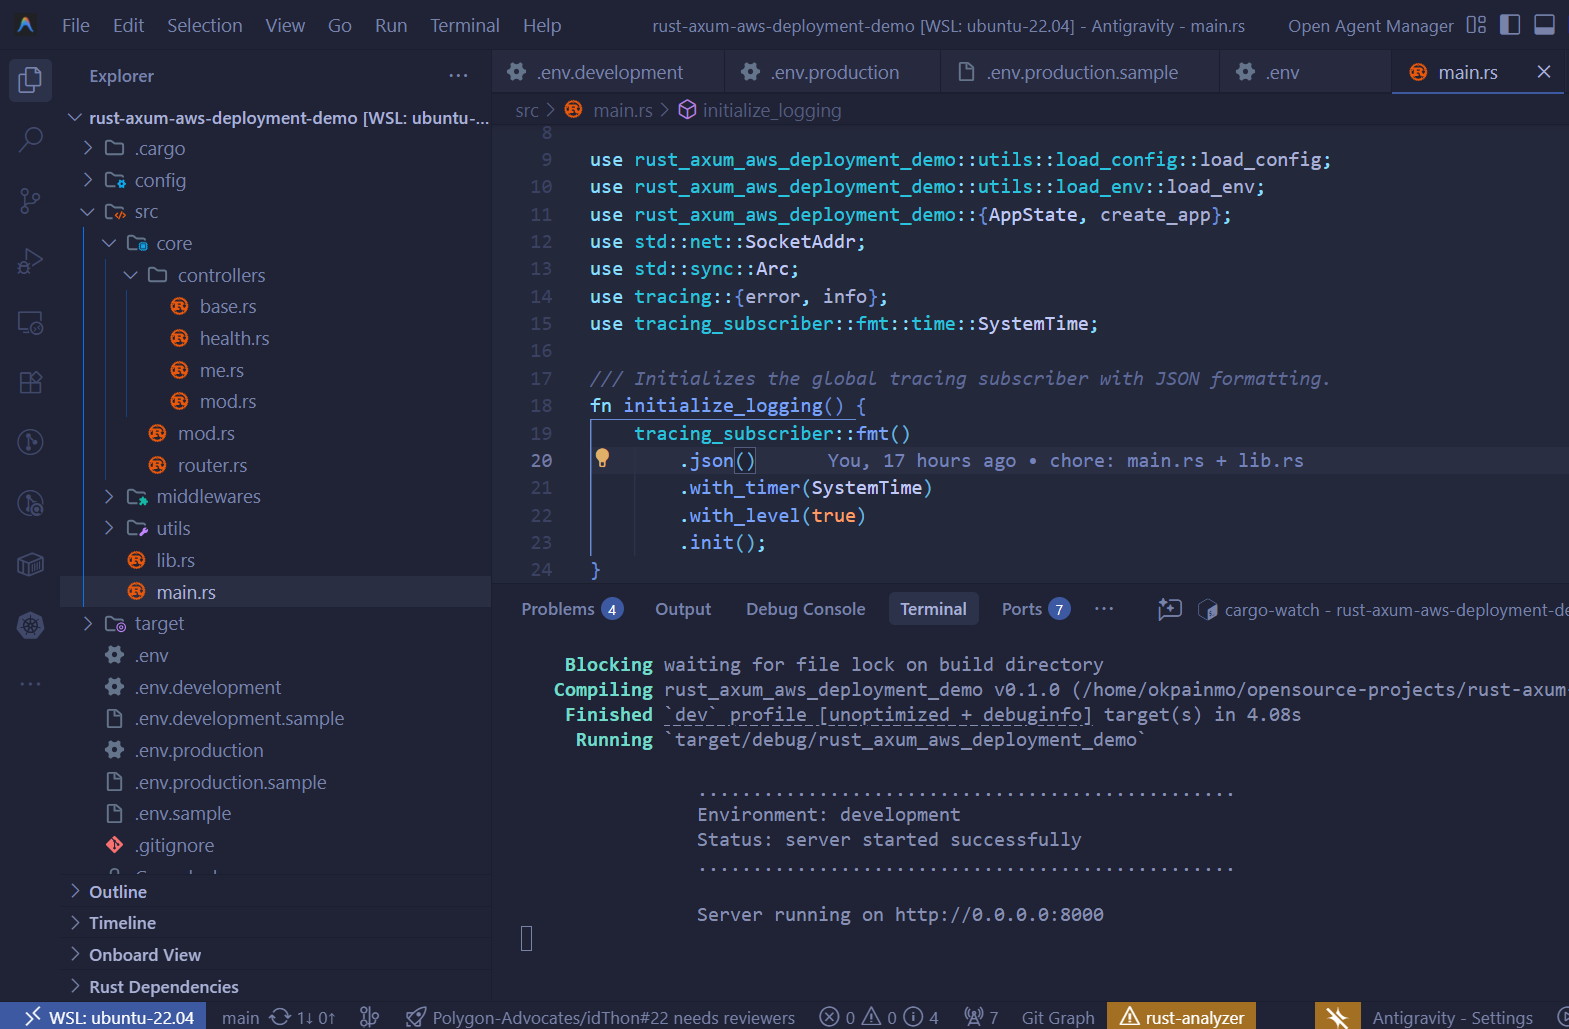
Task: Switch to the Ports panel tab
Action: [x=1036, y=609]
